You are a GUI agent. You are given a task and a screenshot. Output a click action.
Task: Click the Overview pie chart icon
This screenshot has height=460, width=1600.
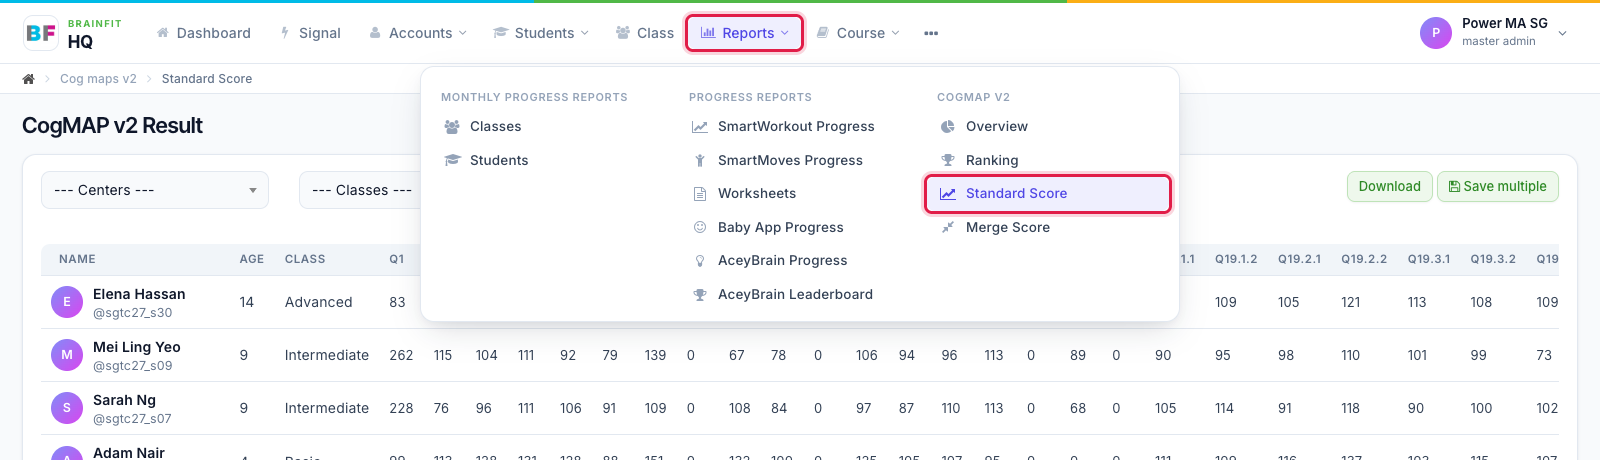[948, 127]
